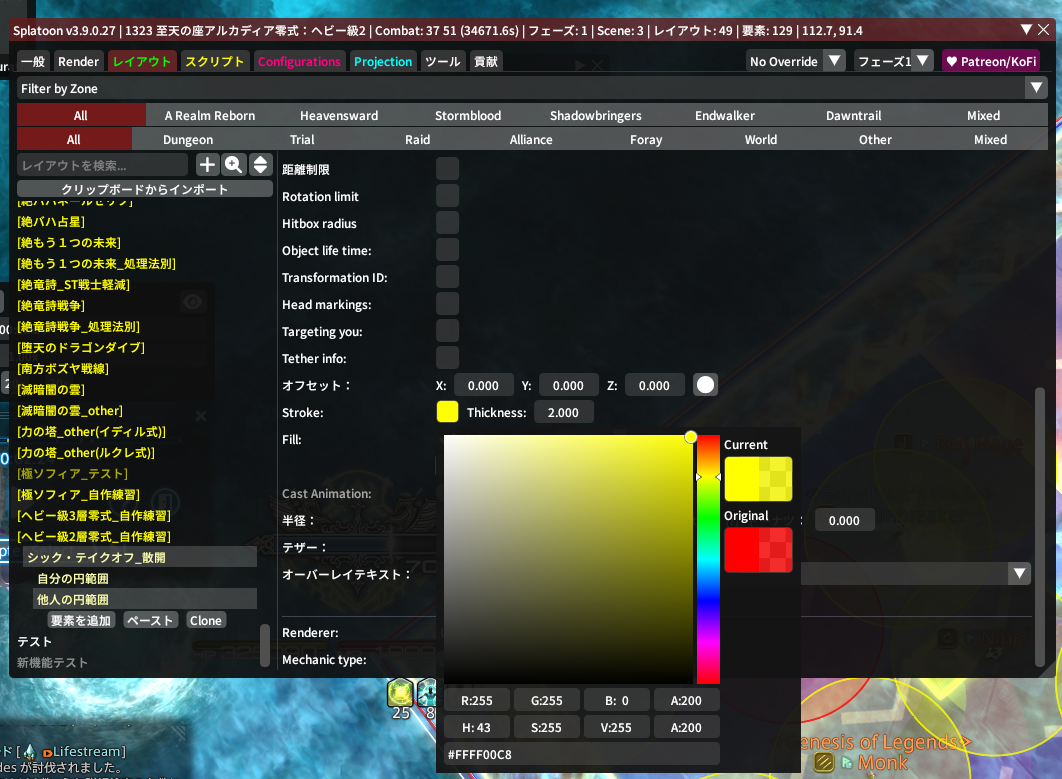Enable the Rotation limit checkbox
The width and height of the screenshot is (1062, 779).
(447, 196)
